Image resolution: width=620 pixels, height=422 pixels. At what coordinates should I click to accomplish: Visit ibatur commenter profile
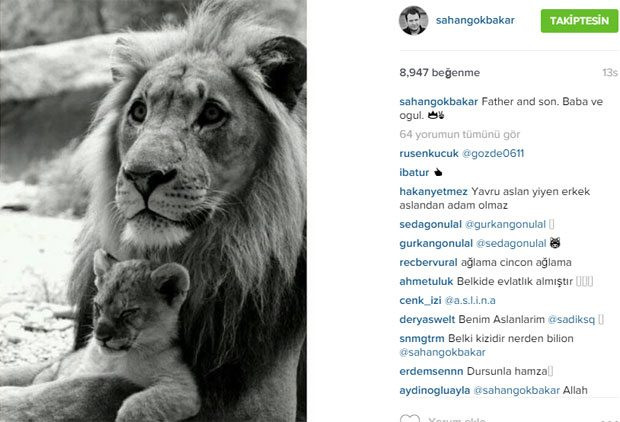(x=414, y=172)
